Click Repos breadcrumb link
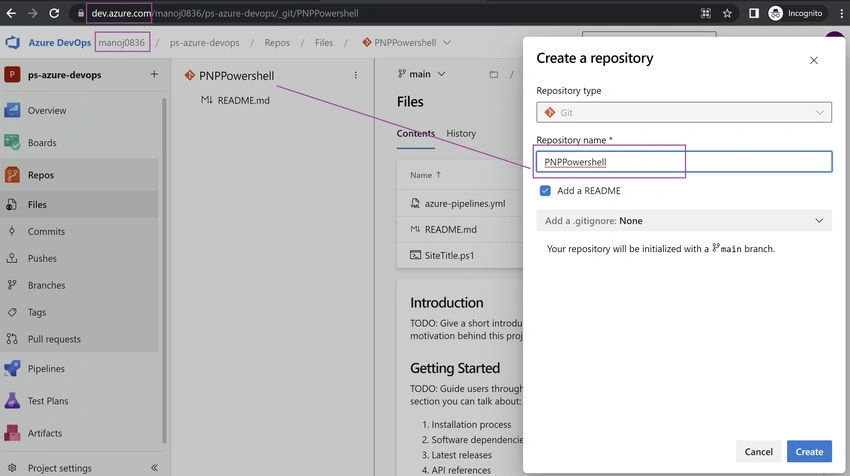The height and width of the screenshot is (476, 850). (x=277, y=42)
